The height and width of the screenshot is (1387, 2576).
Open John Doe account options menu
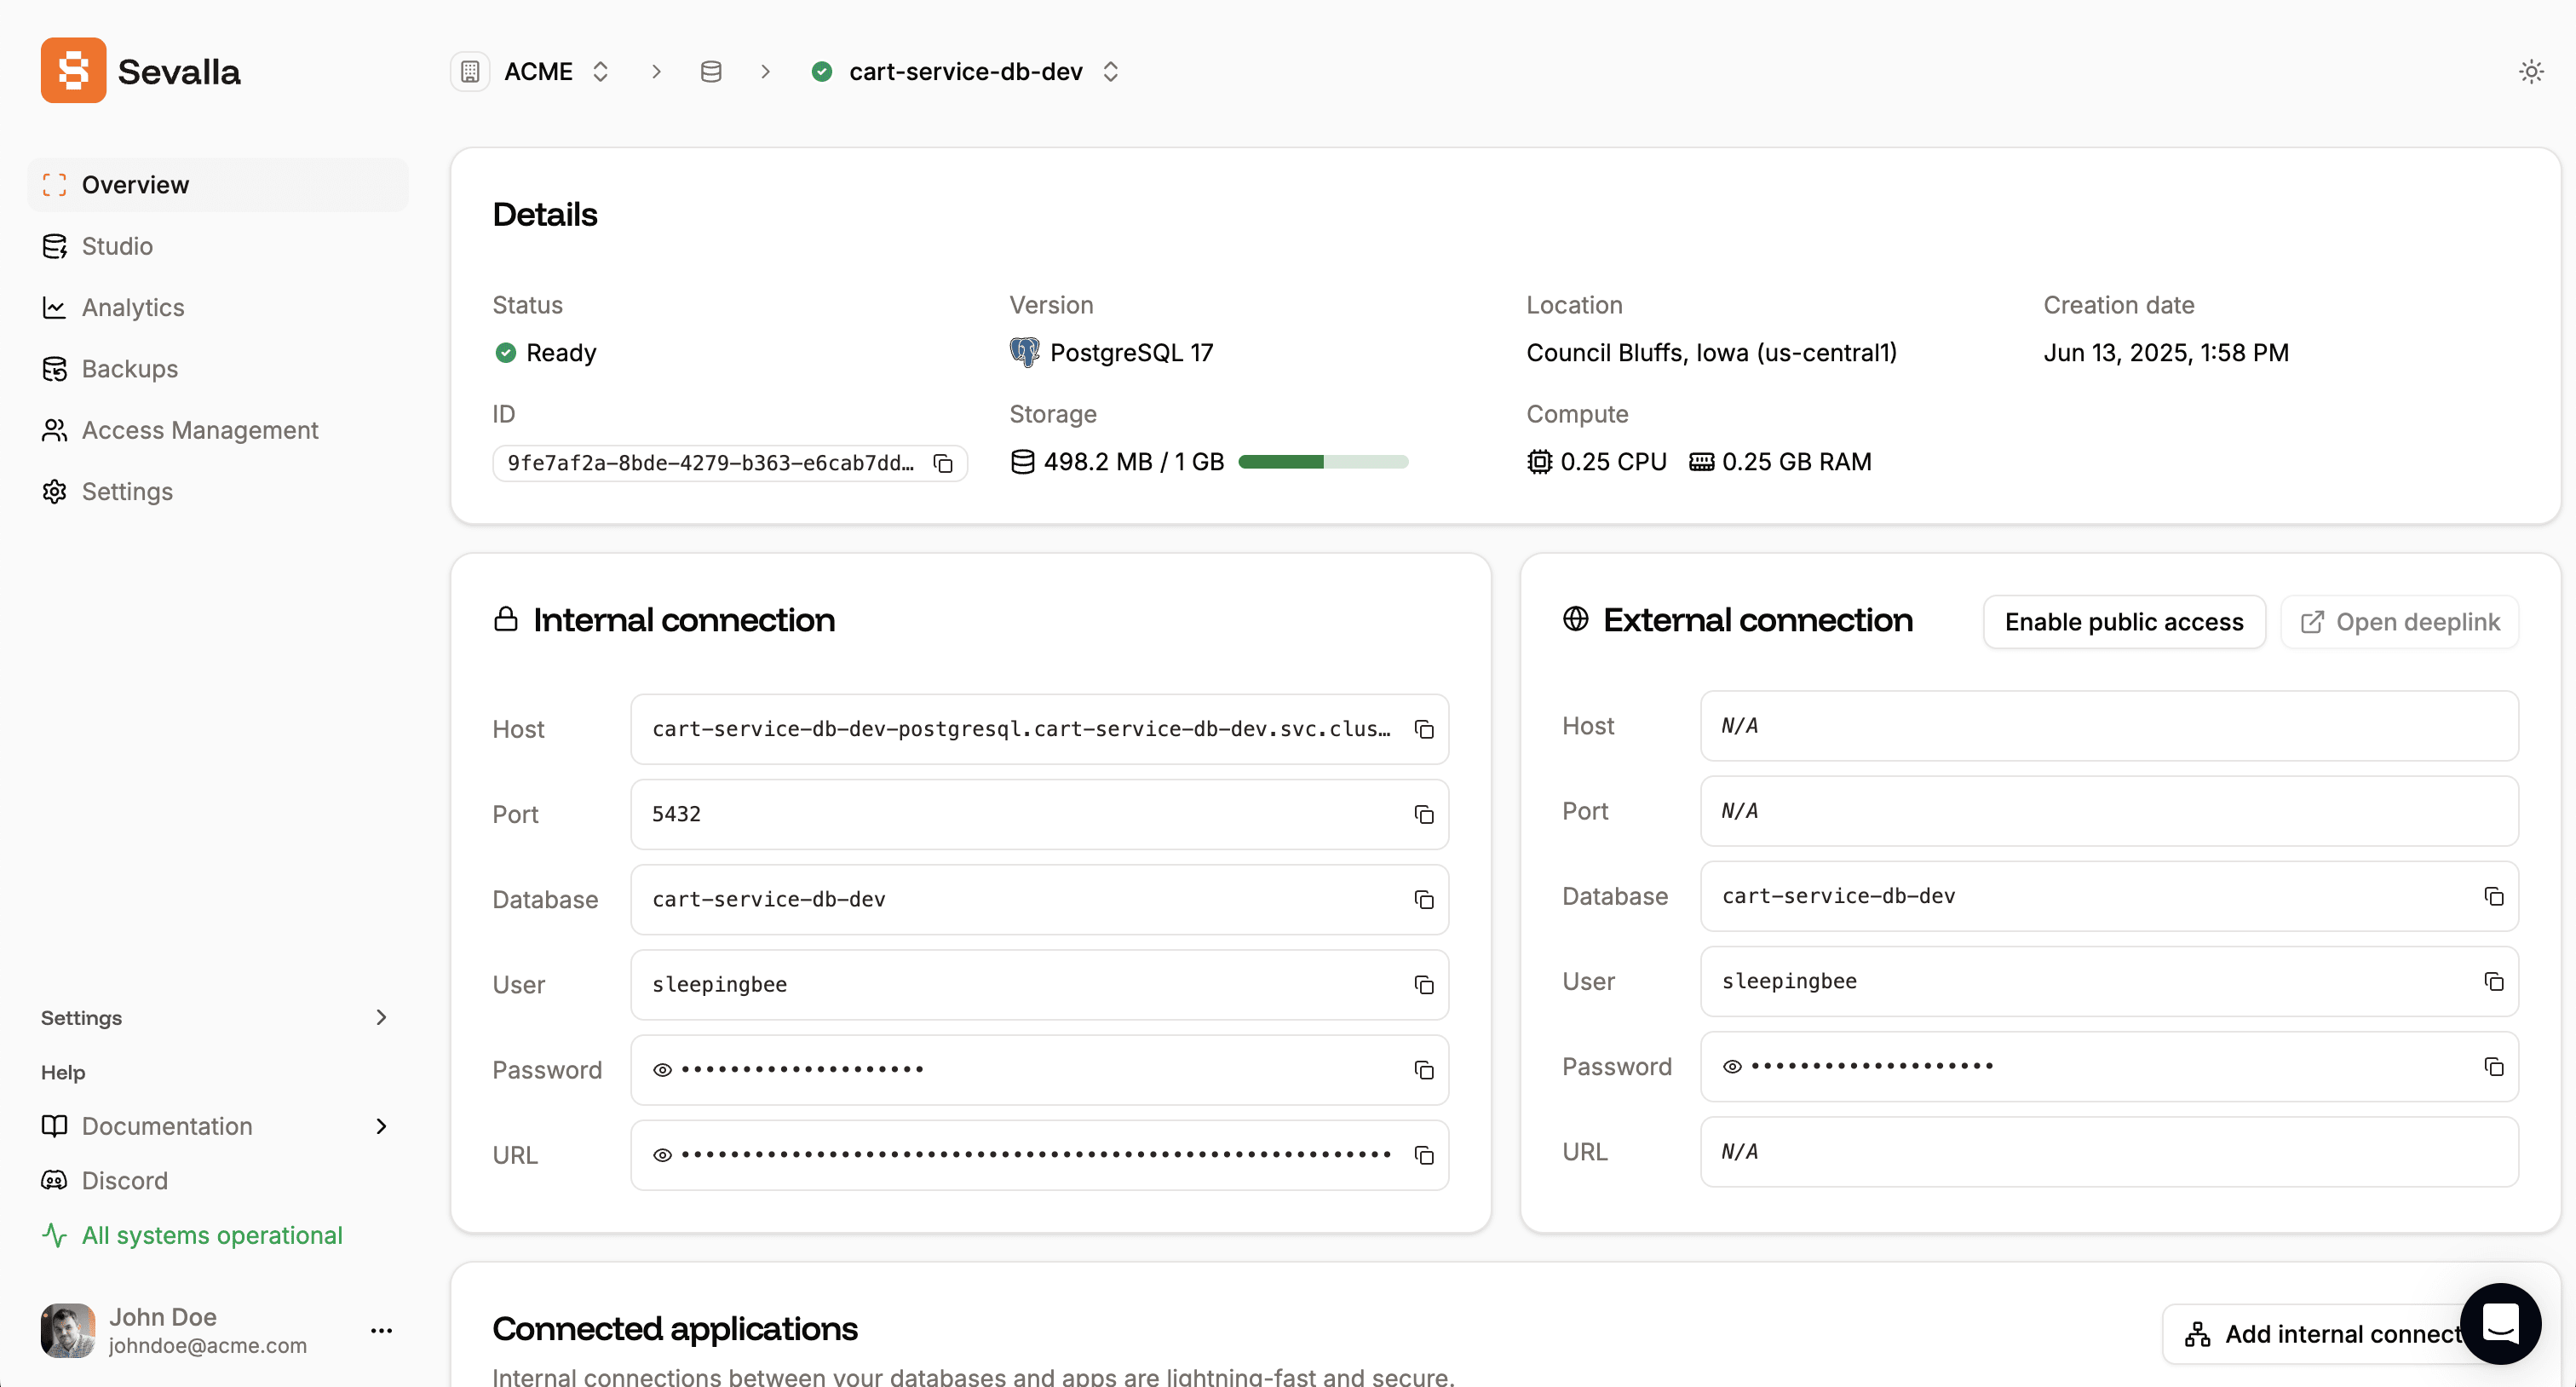381,1330
